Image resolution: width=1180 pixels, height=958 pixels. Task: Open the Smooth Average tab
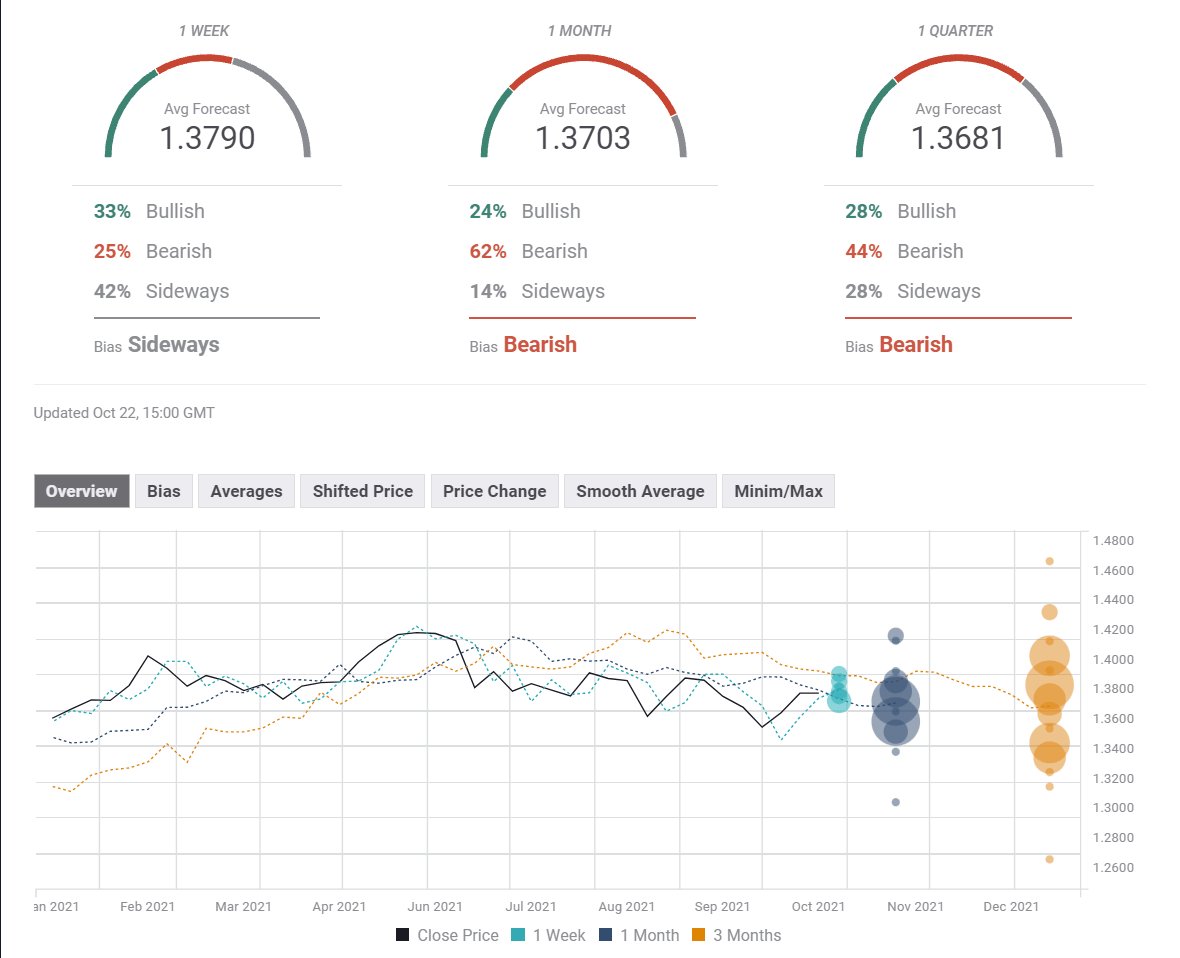[640, 491]
